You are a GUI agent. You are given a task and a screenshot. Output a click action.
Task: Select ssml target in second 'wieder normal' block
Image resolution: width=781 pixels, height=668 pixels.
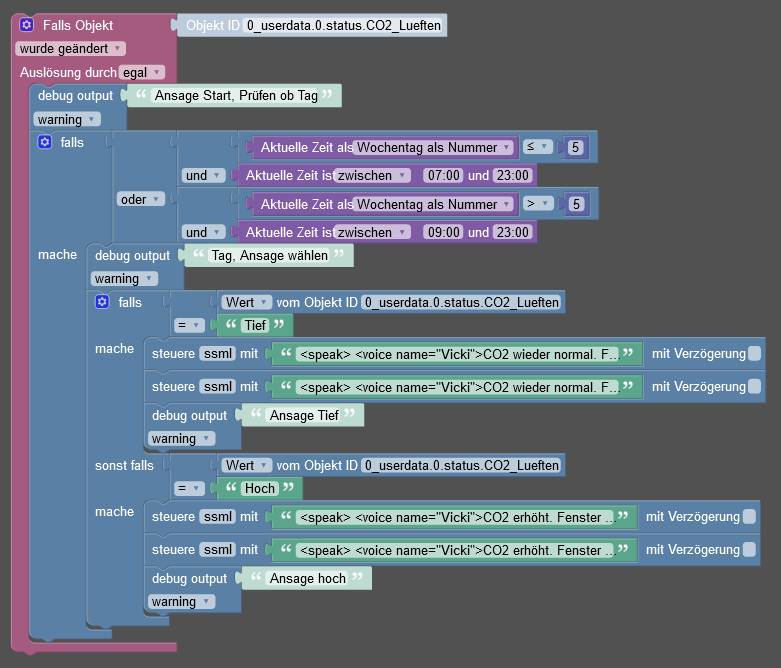(x=218, y=387)
